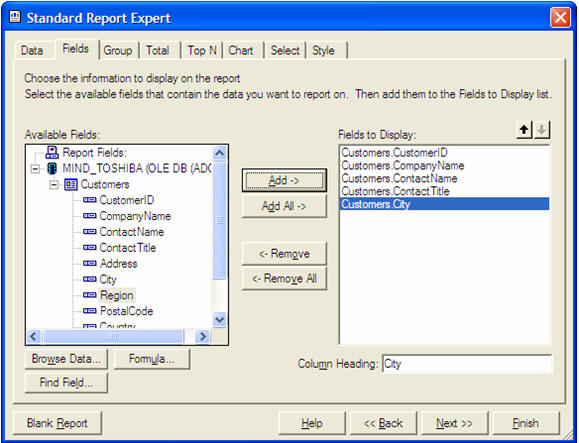Click the move field down arrow icon
Viewport: 579px width, 443px height.
542,130
